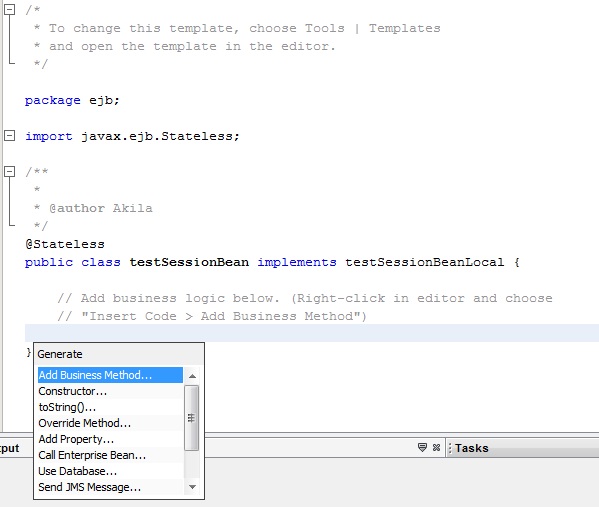The width and height of the screenshot is (599, 507).
Task: Place the cursor on 'package ejb;' line
Action: click(x=72, y=100)
